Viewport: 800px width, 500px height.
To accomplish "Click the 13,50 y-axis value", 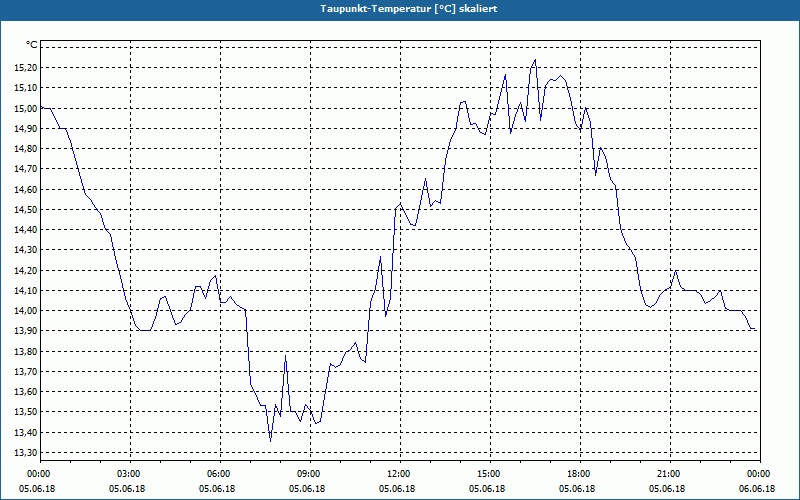I will (26, 412).
